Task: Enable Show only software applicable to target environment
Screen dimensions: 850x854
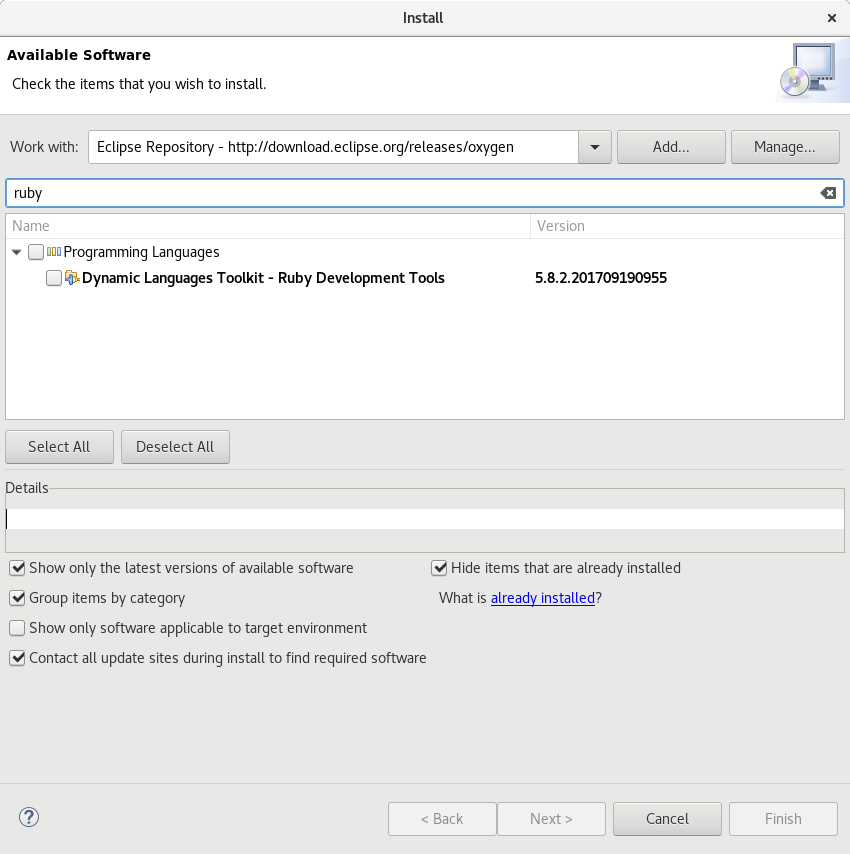Action: (x=17, y=628)
